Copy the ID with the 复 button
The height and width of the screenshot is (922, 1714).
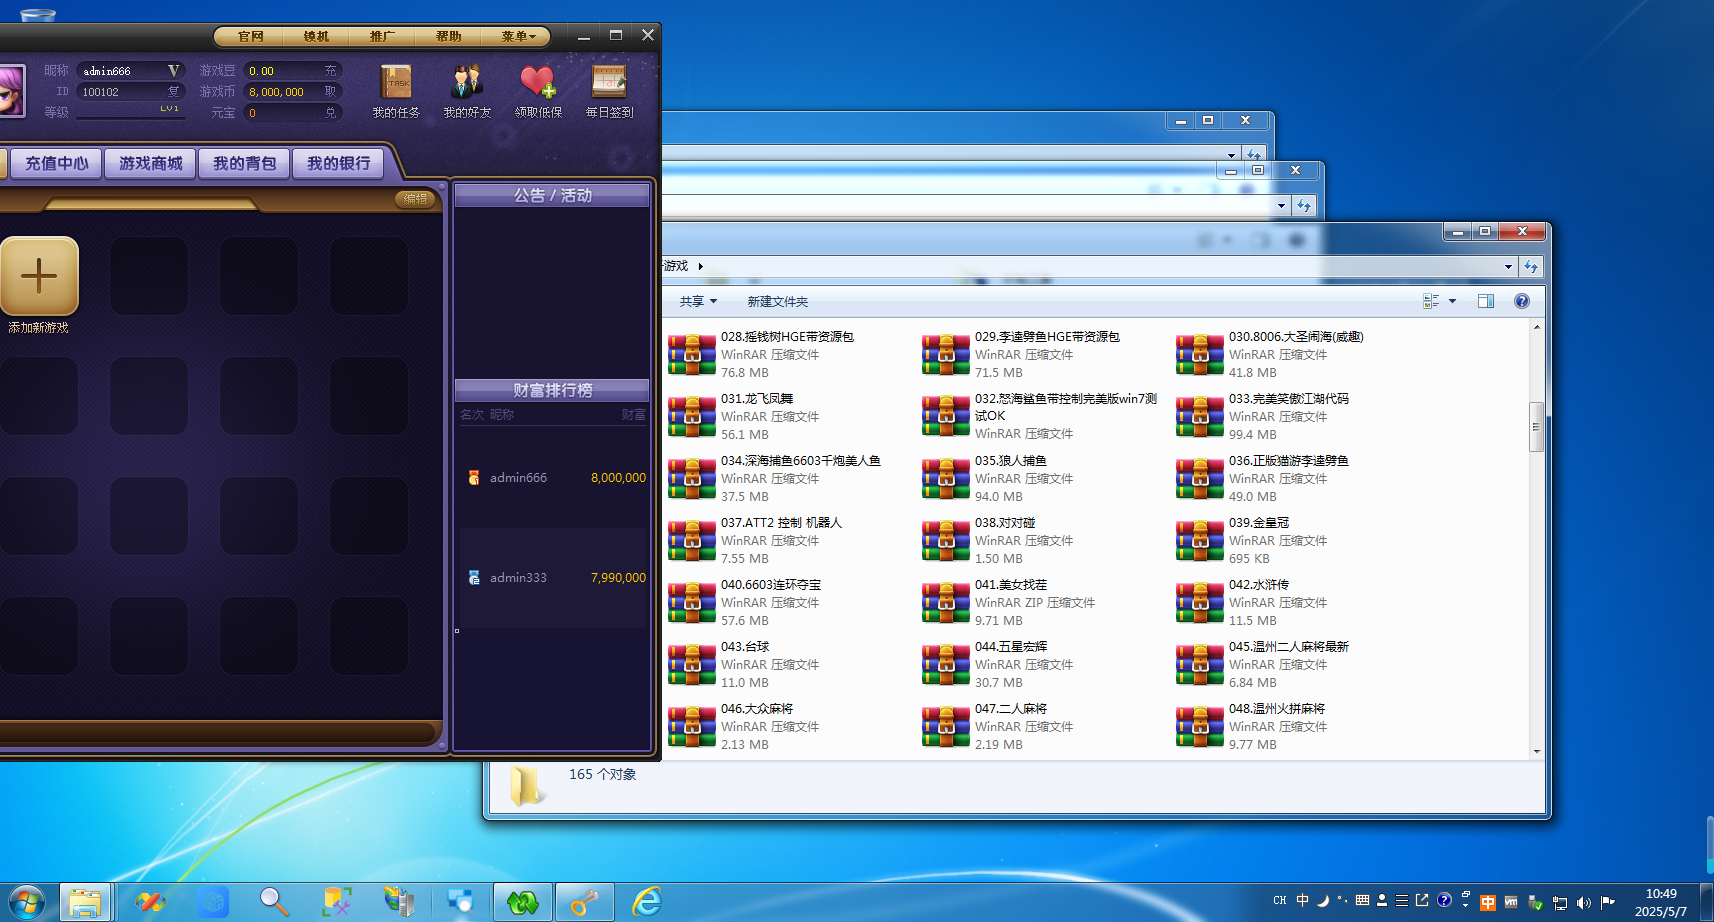click(x=173, y=92)
